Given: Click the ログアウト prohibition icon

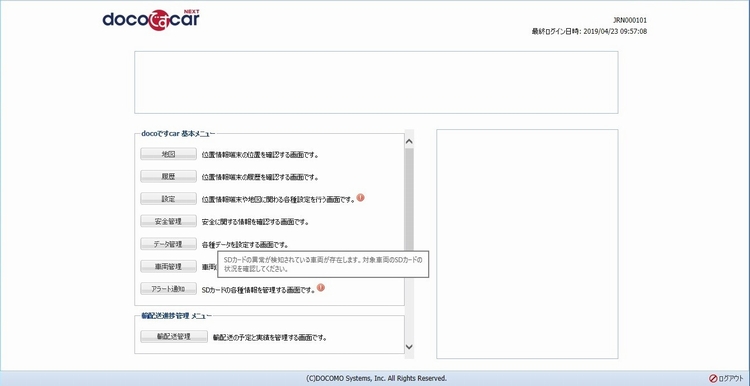Looking at the screenshot, I should coord(713,378).
